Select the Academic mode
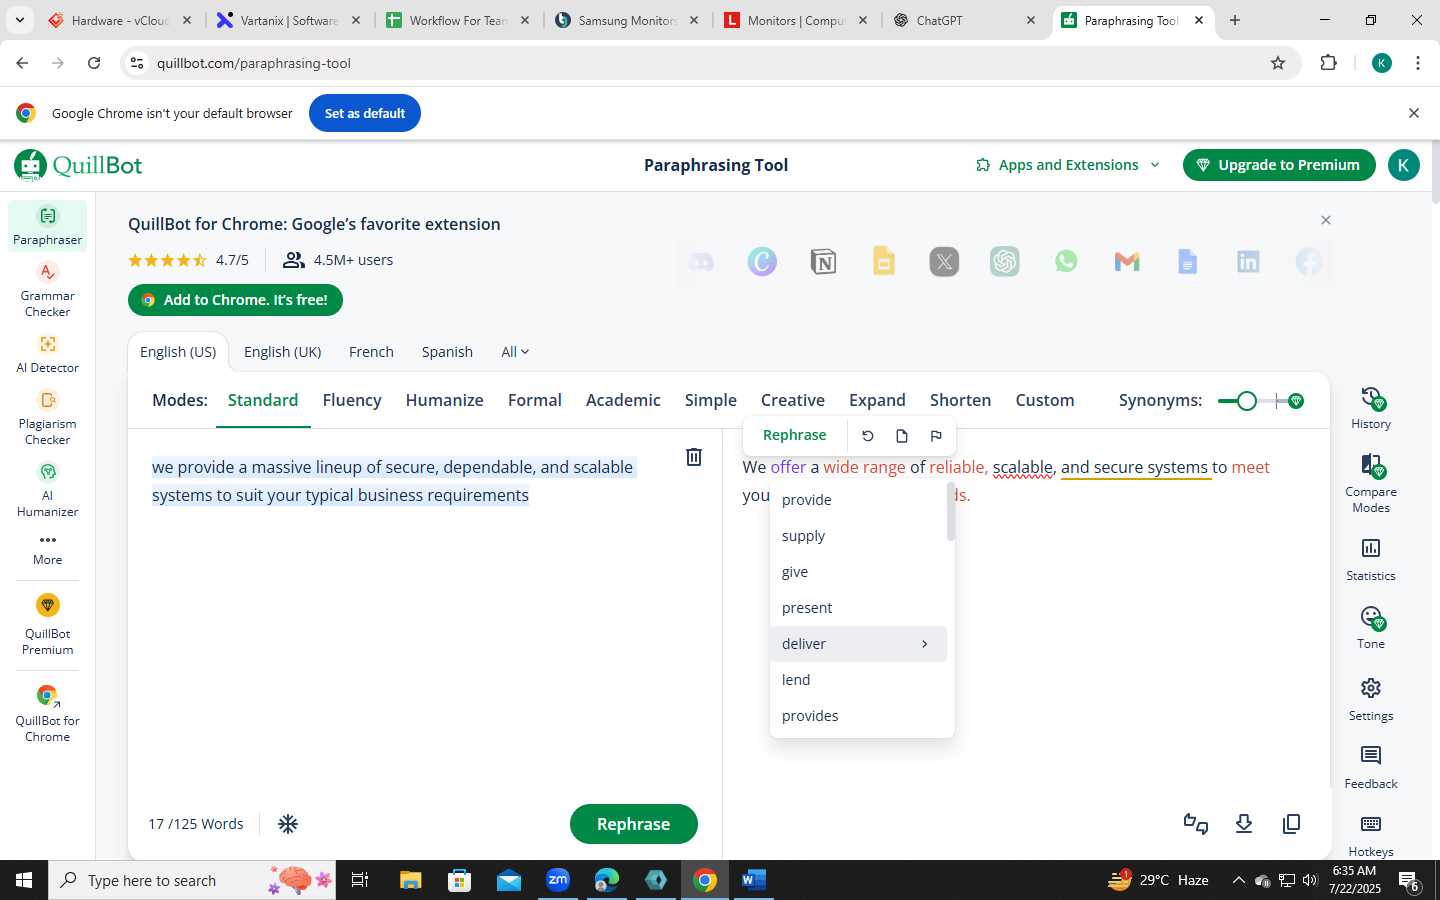1440x900 pixels. click(623, 400)
